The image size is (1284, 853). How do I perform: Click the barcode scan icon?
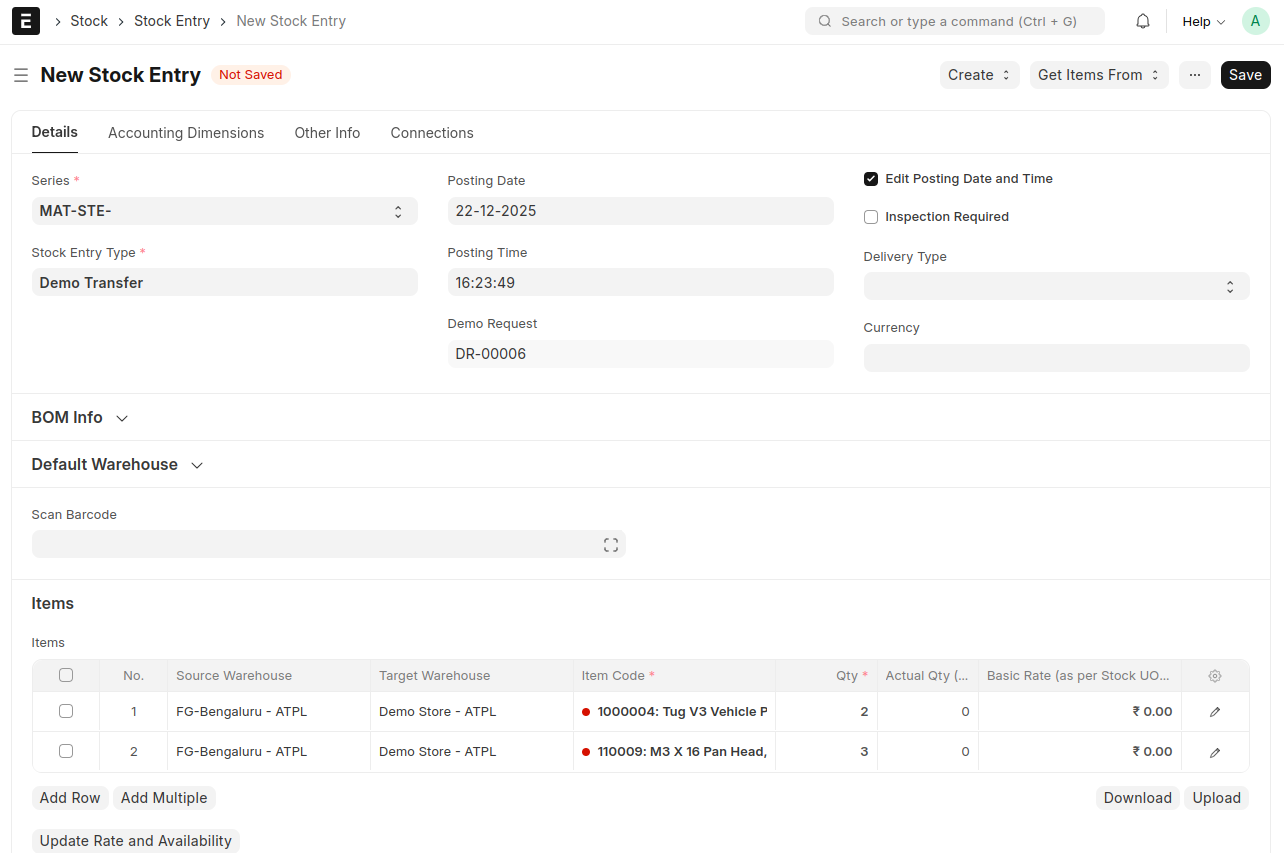tap(610, 545)
